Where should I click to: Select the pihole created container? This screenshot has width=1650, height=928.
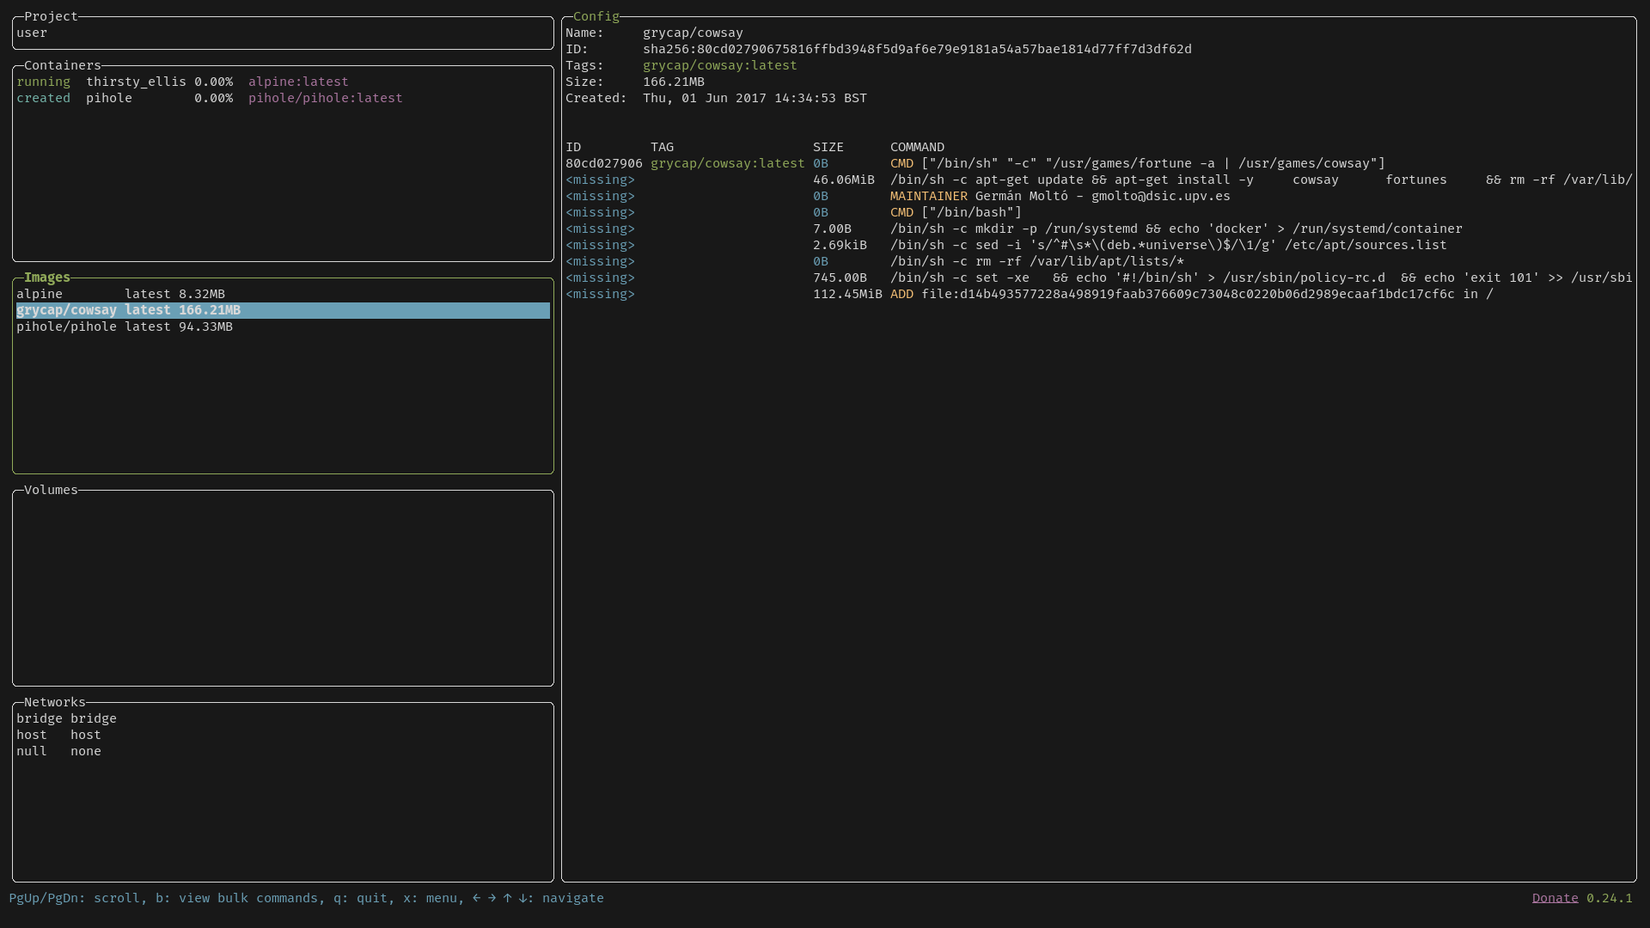point(109,98)
